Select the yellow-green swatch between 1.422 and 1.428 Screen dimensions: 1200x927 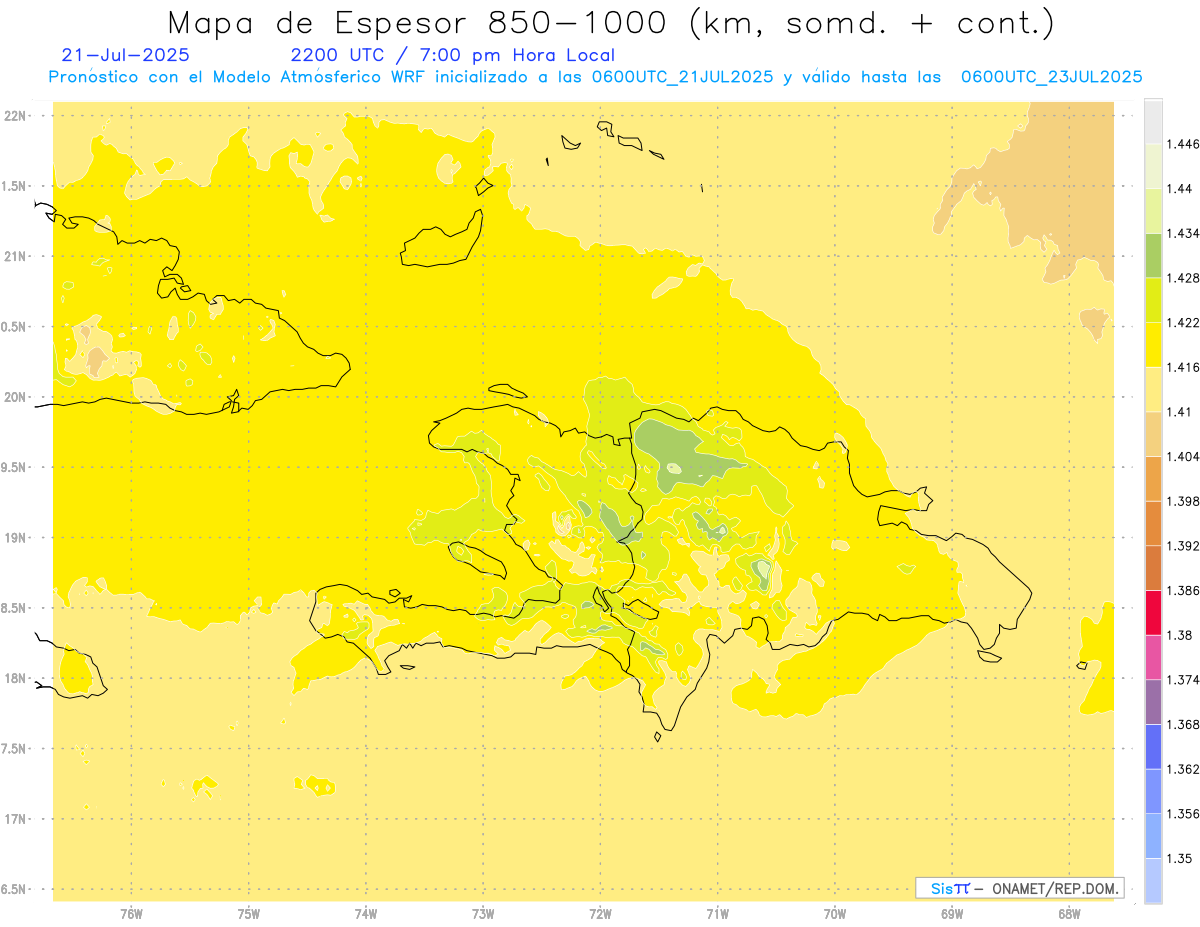coord(1153,300)
